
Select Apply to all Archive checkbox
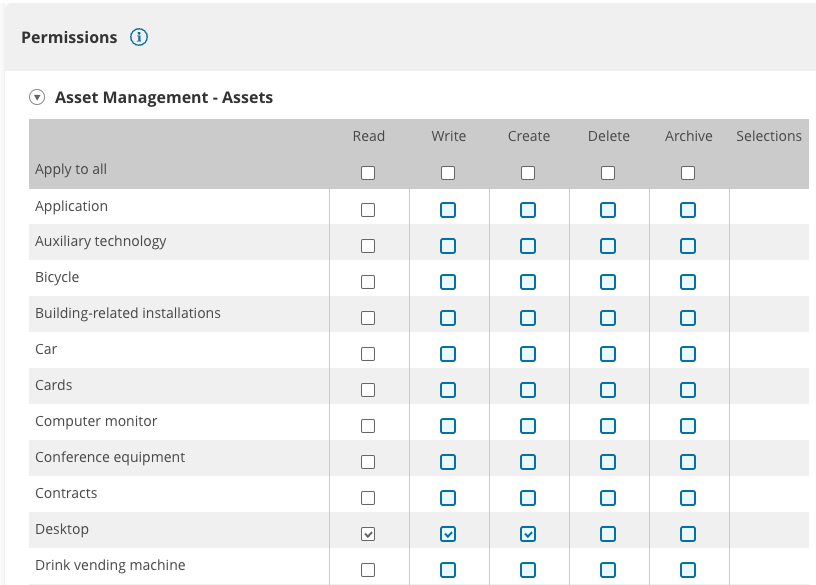[x=688, y=173]
